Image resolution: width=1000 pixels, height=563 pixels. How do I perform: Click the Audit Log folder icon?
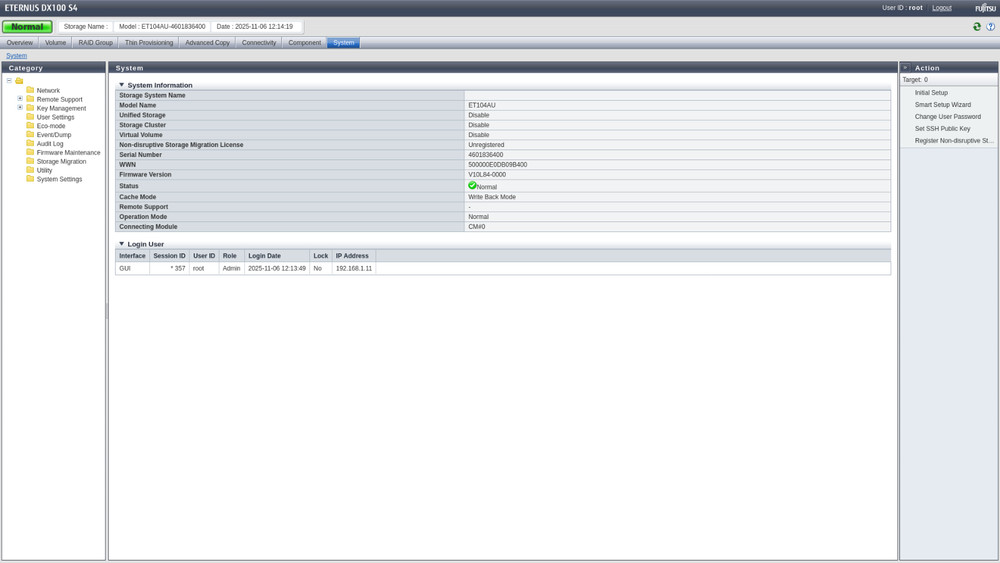click(x=30, y=143)
